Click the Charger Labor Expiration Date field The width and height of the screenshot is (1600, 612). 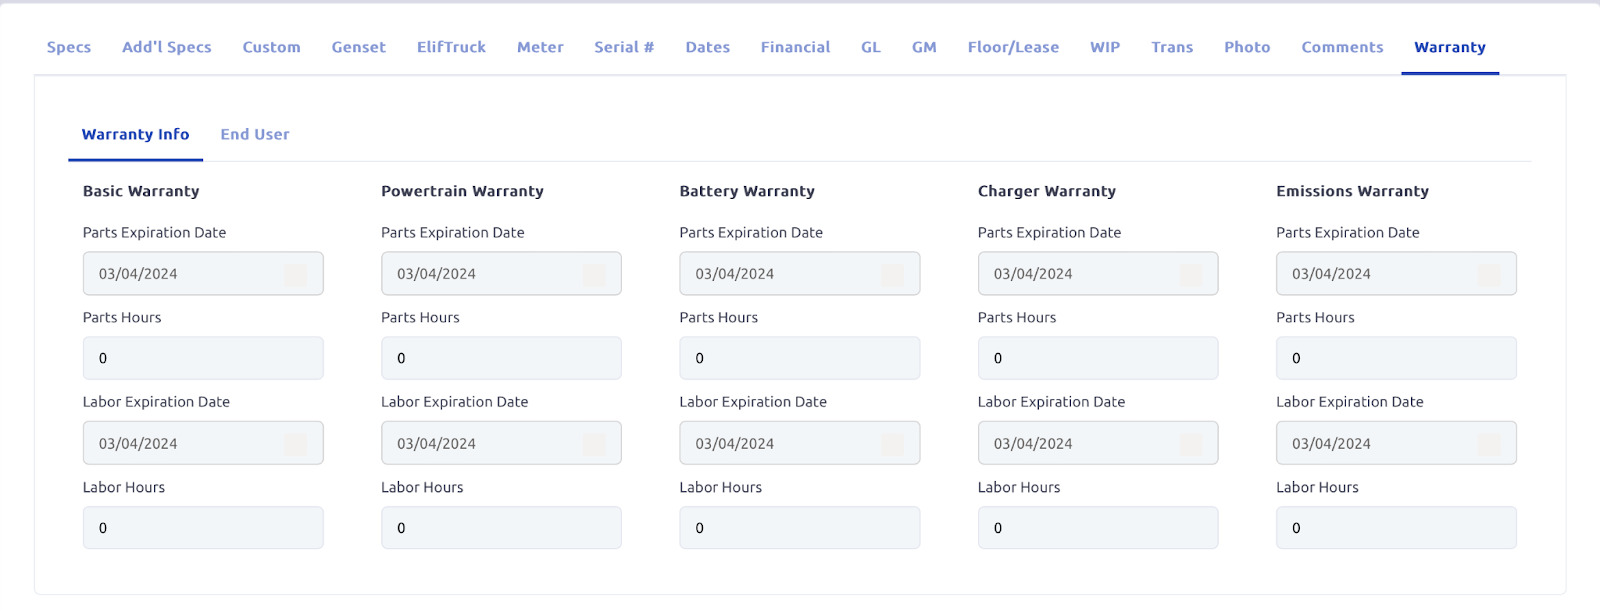[x=1077, y=444]
